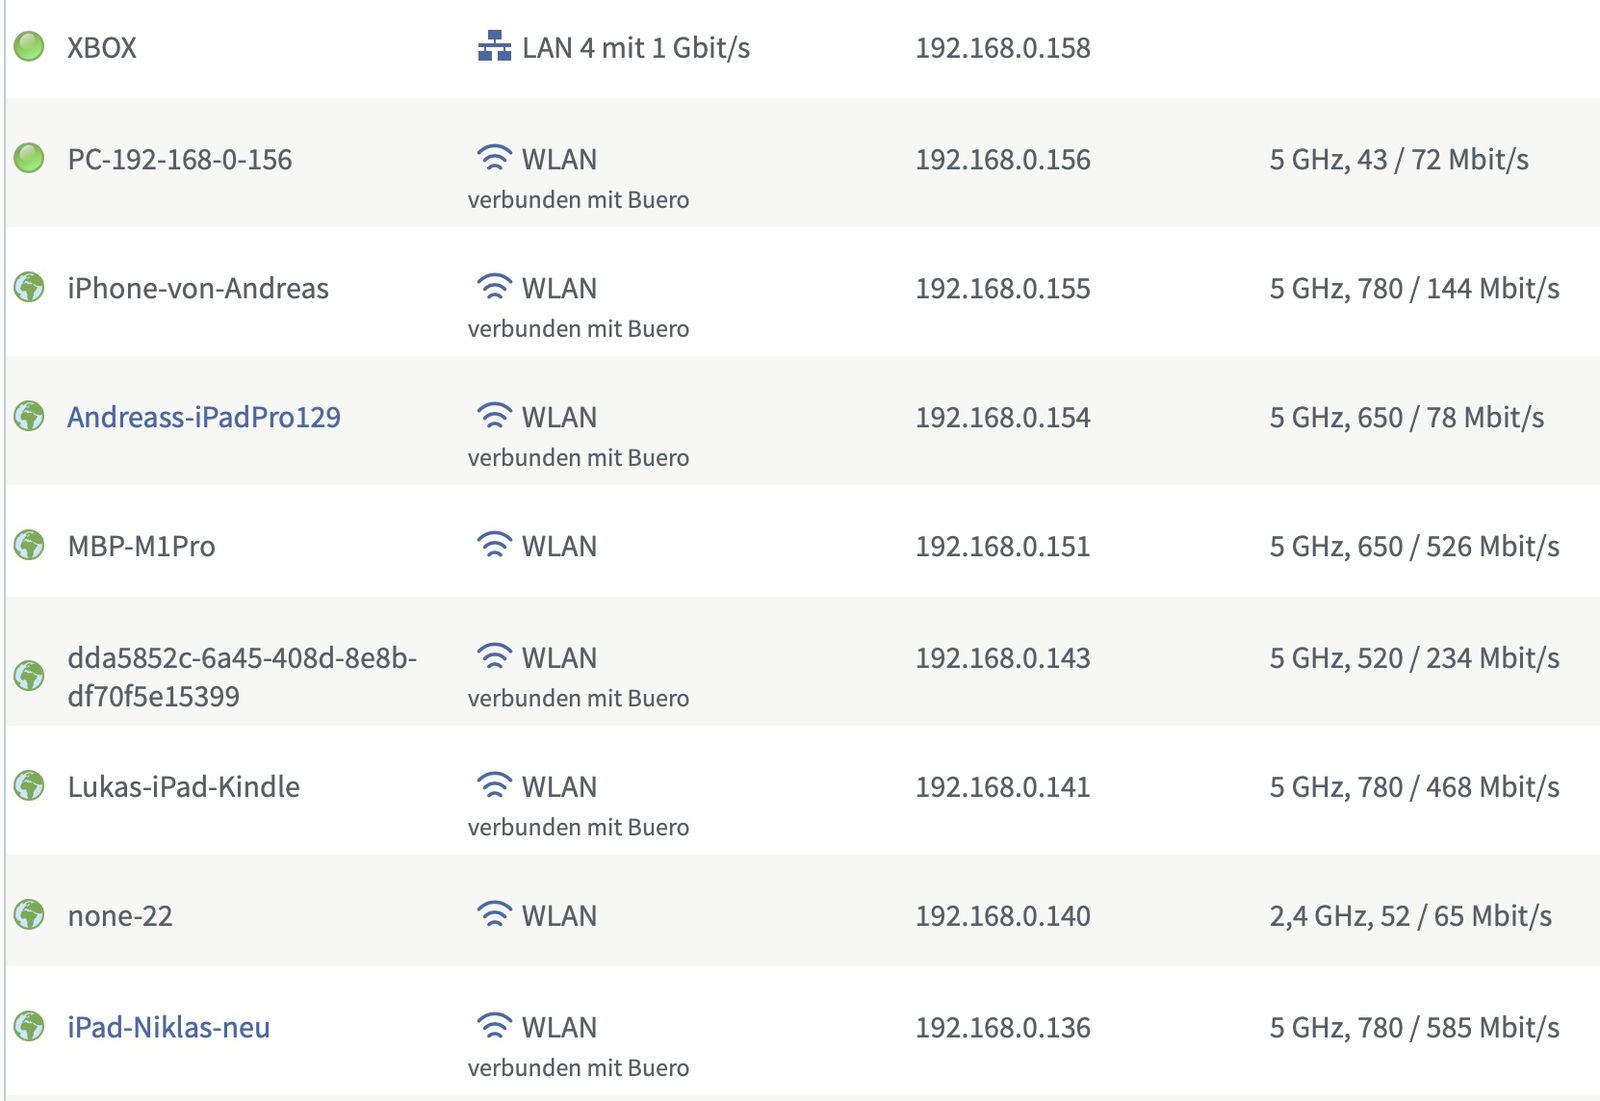Click the WLAN icon in MBP-M1Pro row
The height and width of the screenshot is (1101, 1600).
coord(494,545)
